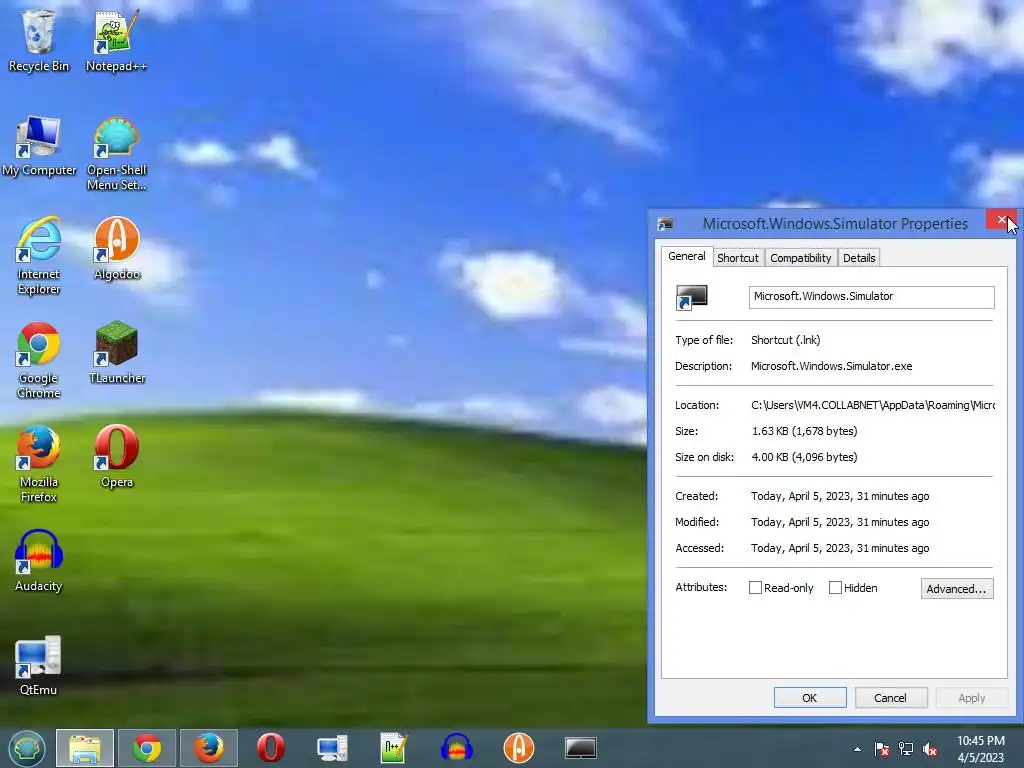Select the Opera desktop shortcut
Viewport: 1024px width, 768px height.
click(116, 456)
